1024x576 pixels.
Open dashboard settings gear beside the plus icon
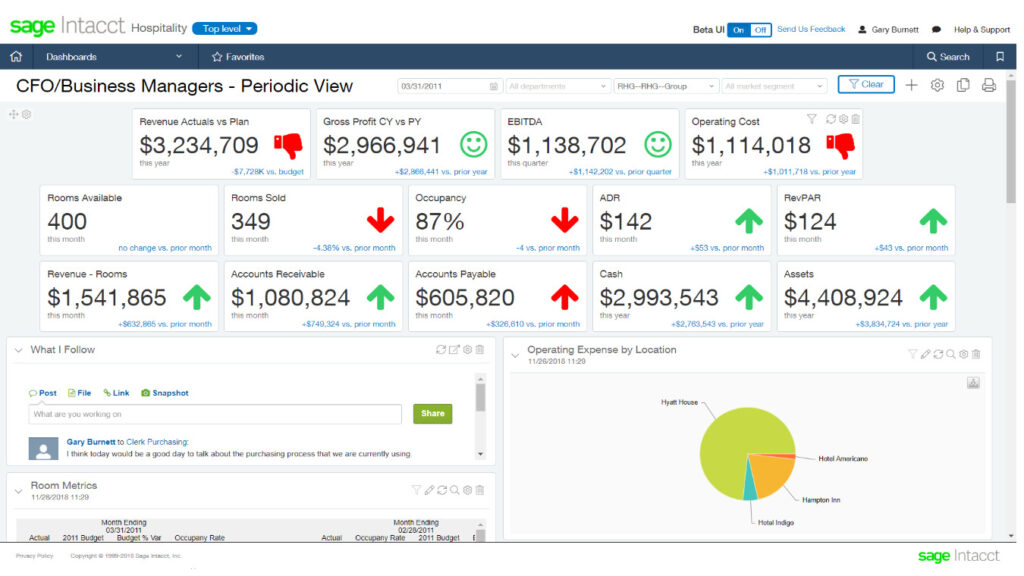(x=937, y=85)
